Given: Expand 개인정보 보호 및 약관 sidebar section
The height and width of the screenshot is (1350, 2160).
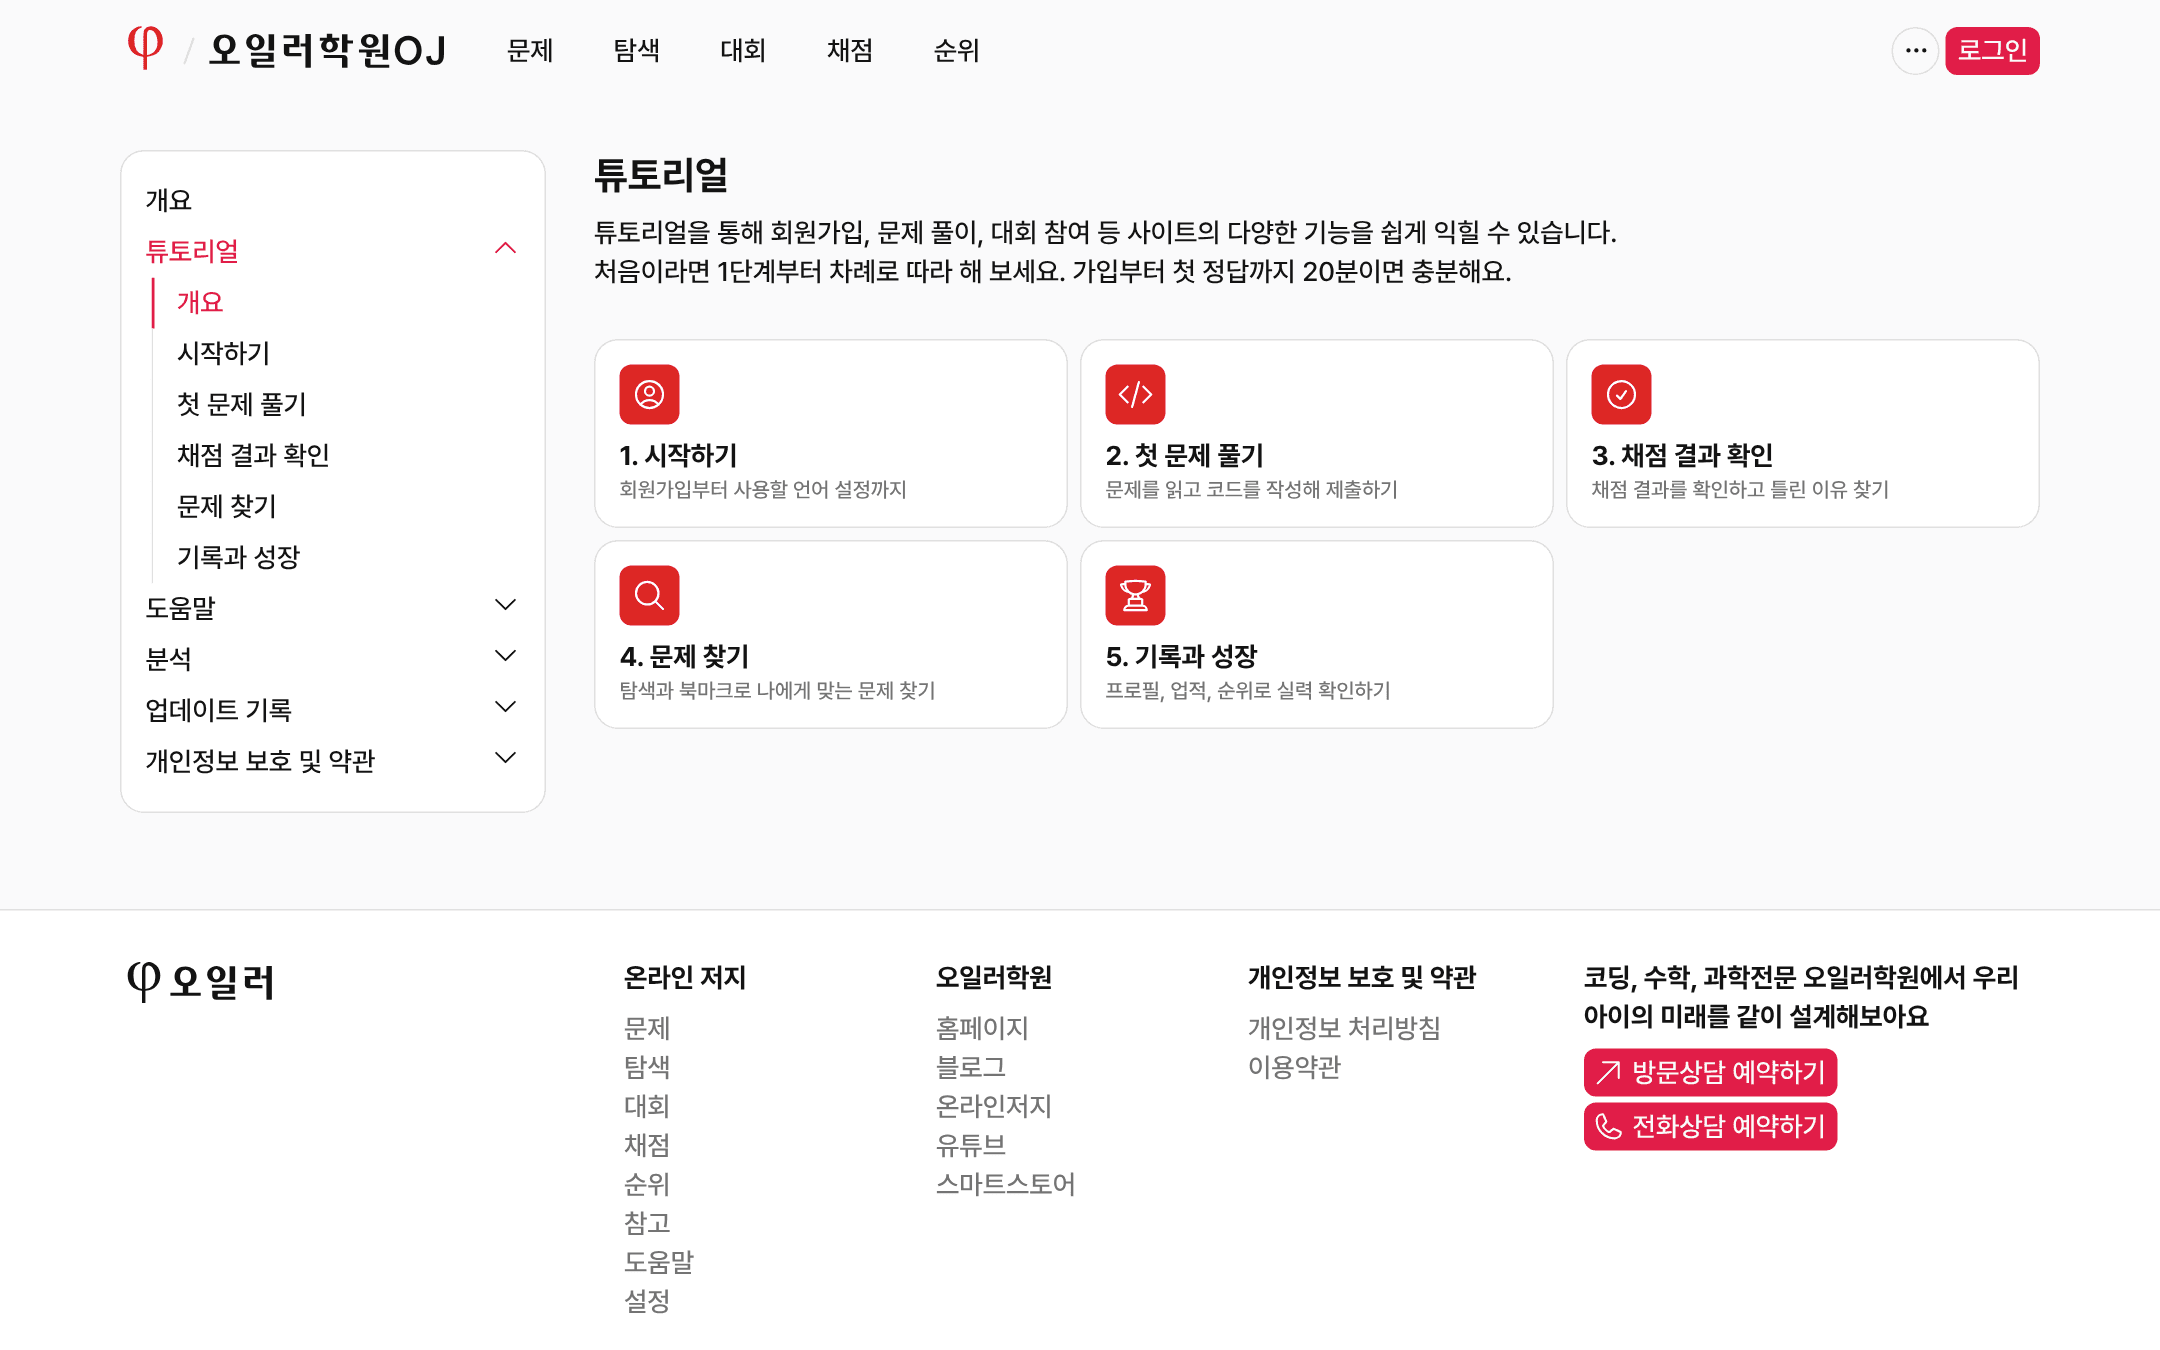Looking at the screenshot, I should pos(506,758).
